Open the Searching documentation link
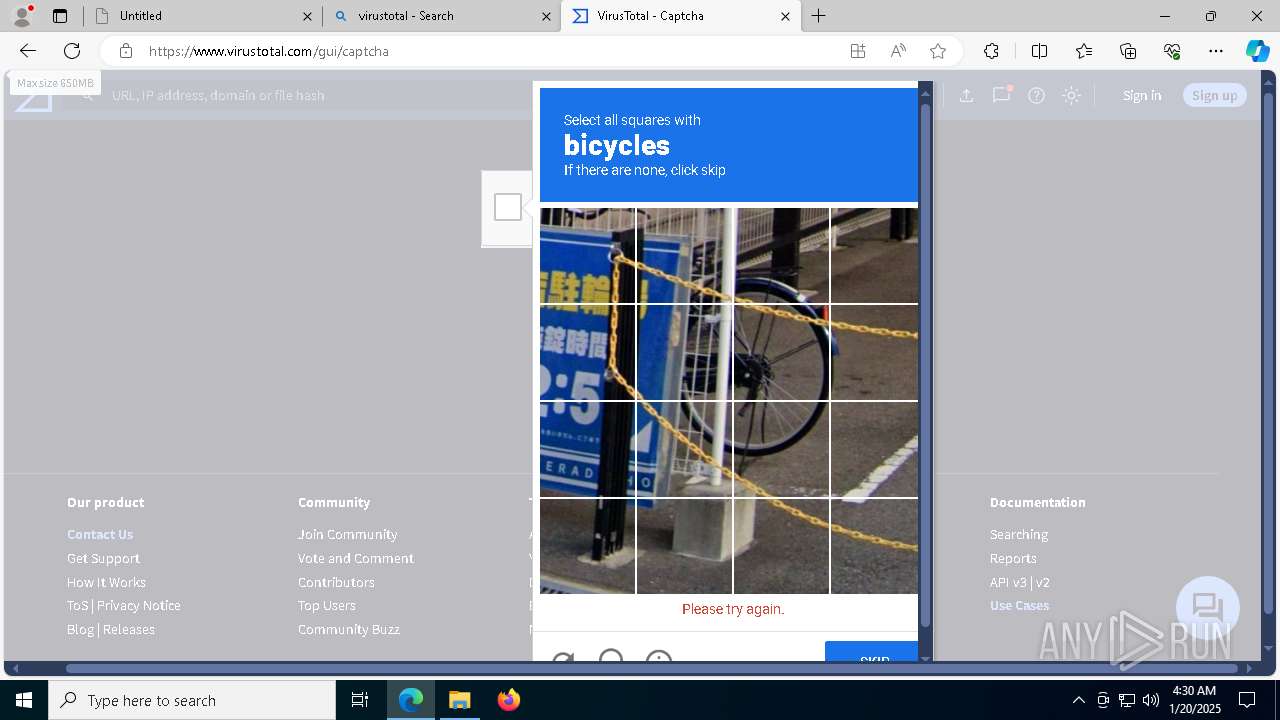This screenshot has height=720, width=1280. click(1019, 534)
